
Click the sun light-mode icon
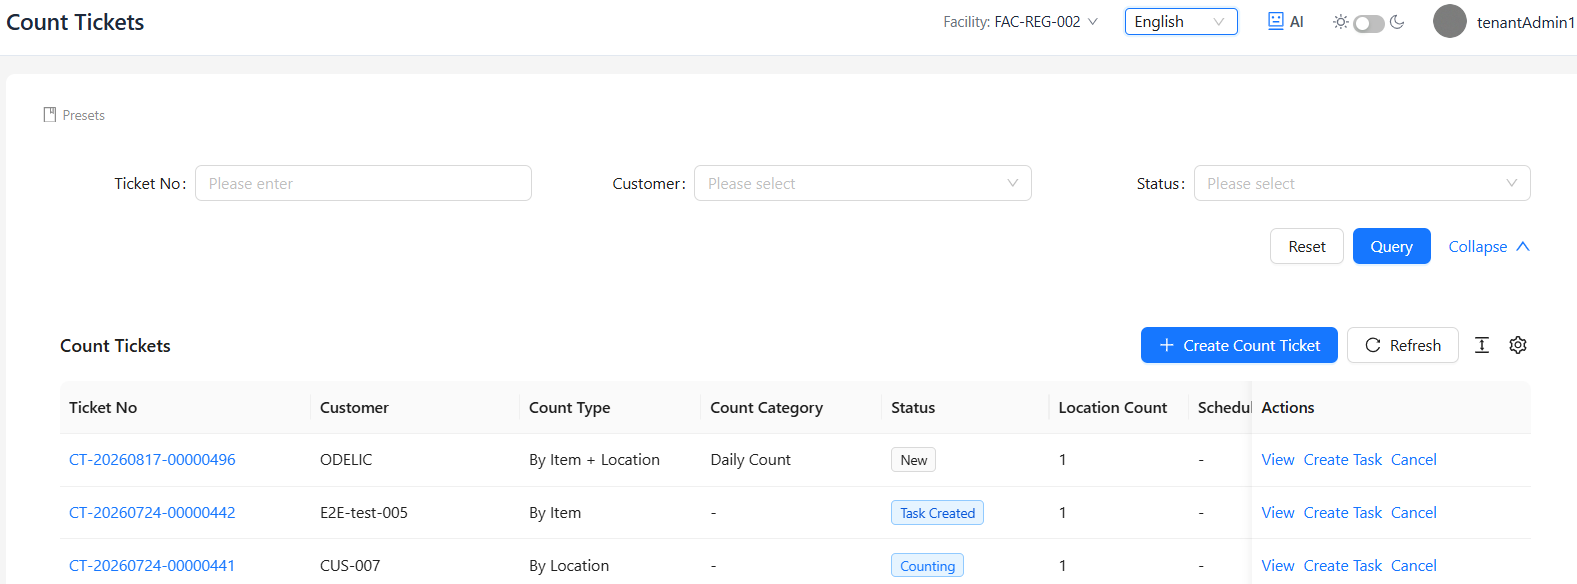tap(1340, 22)
